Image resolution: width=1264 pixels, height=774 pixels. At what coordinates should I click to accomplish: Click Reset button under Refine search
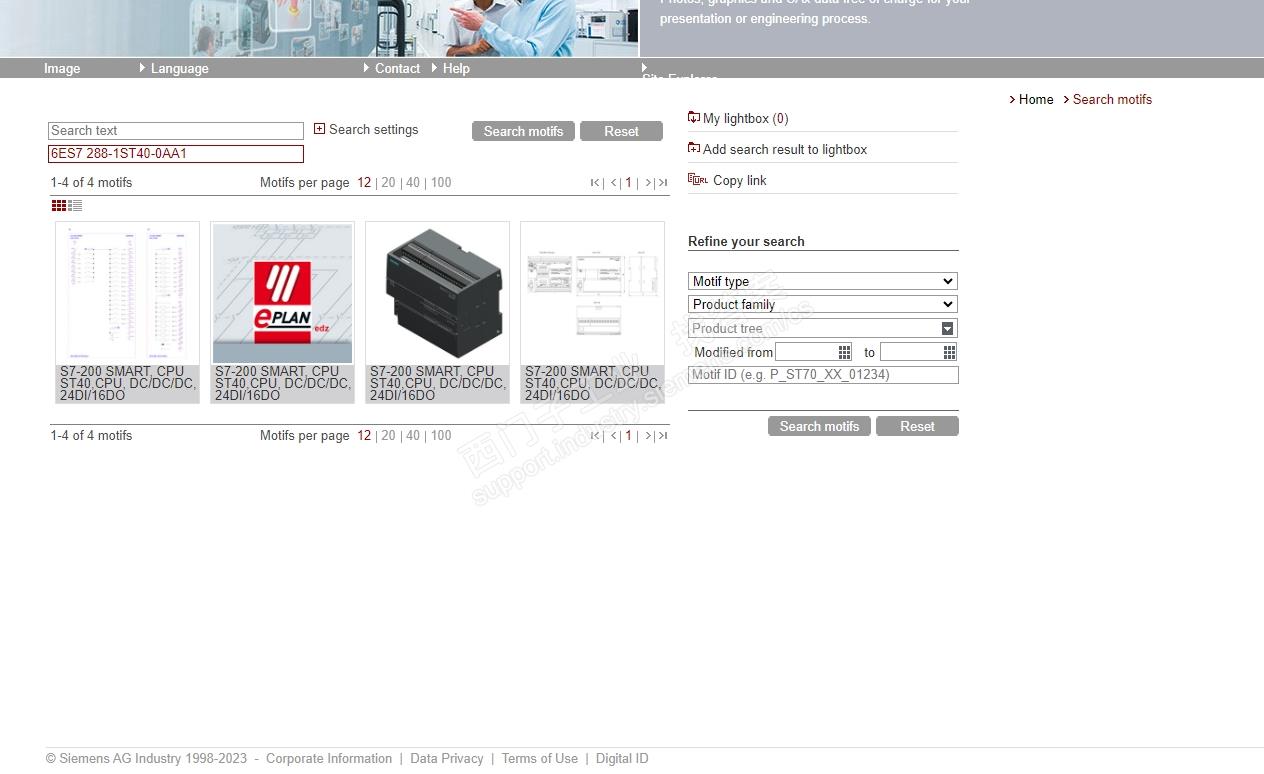click(917, 426)
